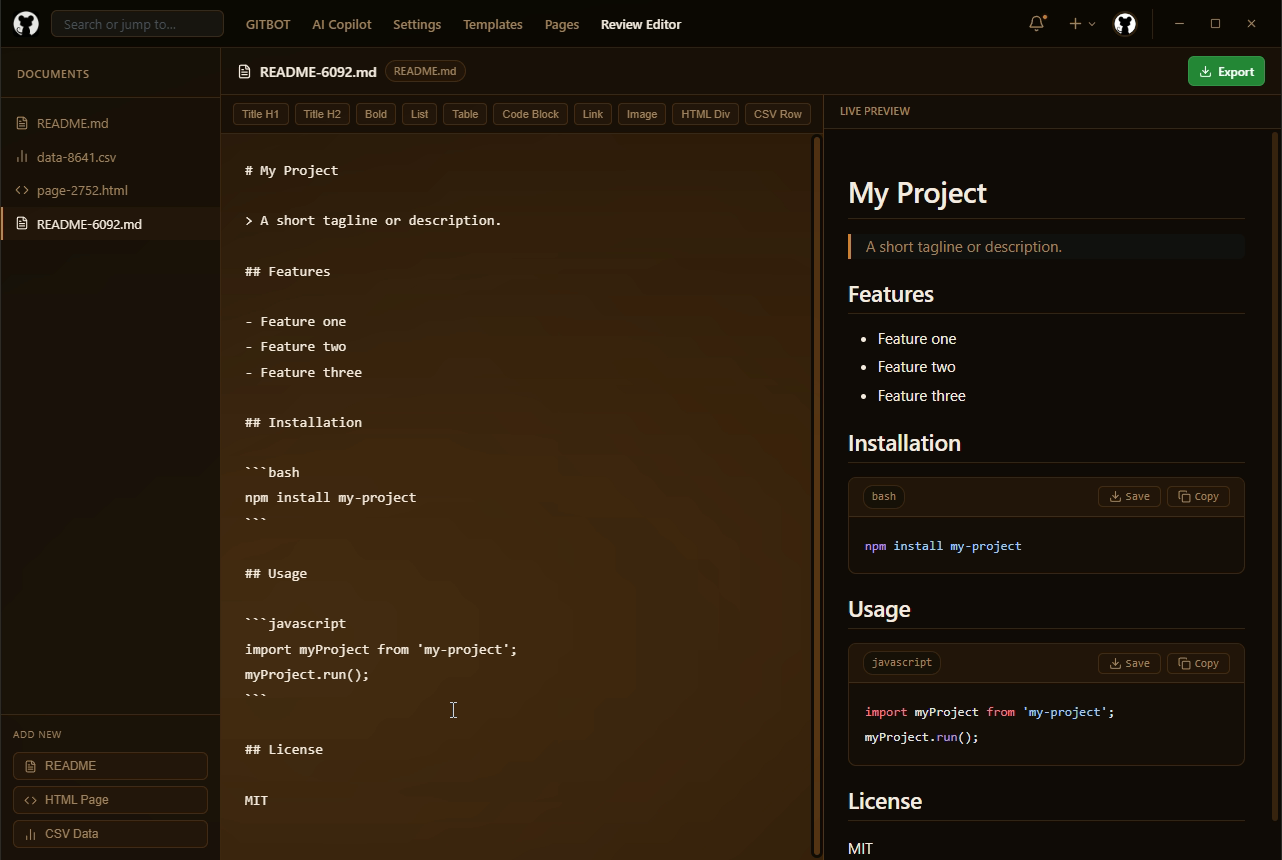Switch to the Templates tab
Screen dimensions: 1282x860
pyautogui.click(x=492, y=24)
